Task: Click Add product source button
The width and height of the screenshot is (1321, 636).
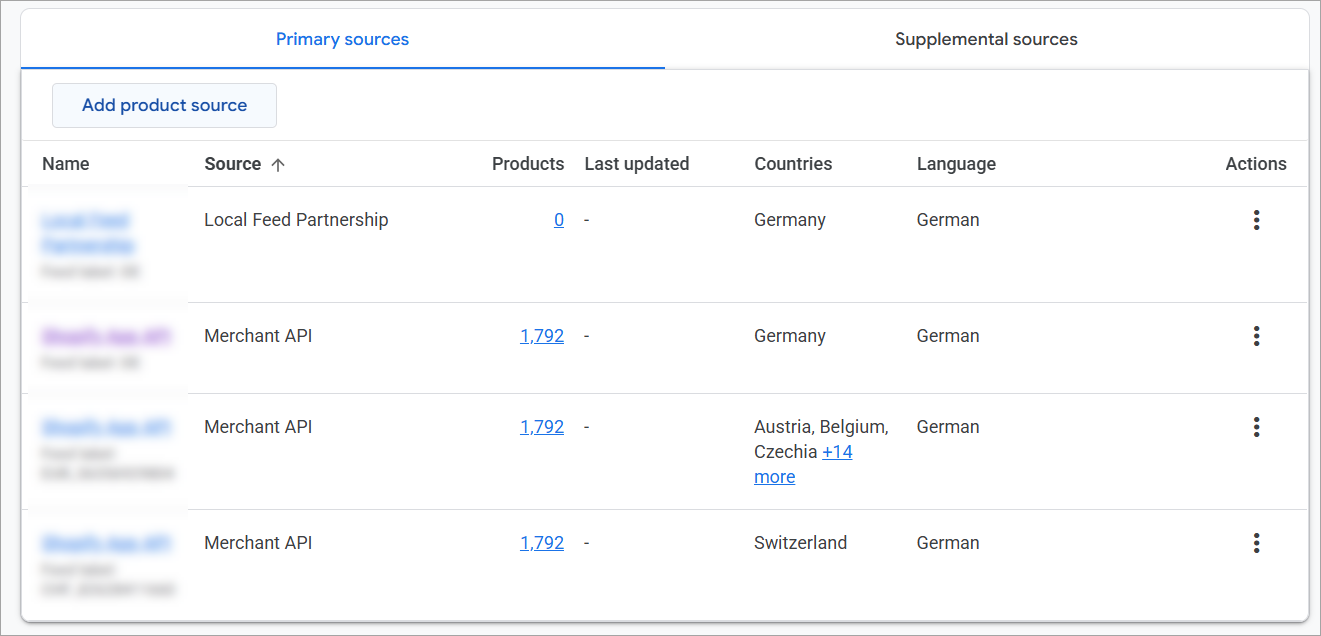Action: [x=164, y=105]
